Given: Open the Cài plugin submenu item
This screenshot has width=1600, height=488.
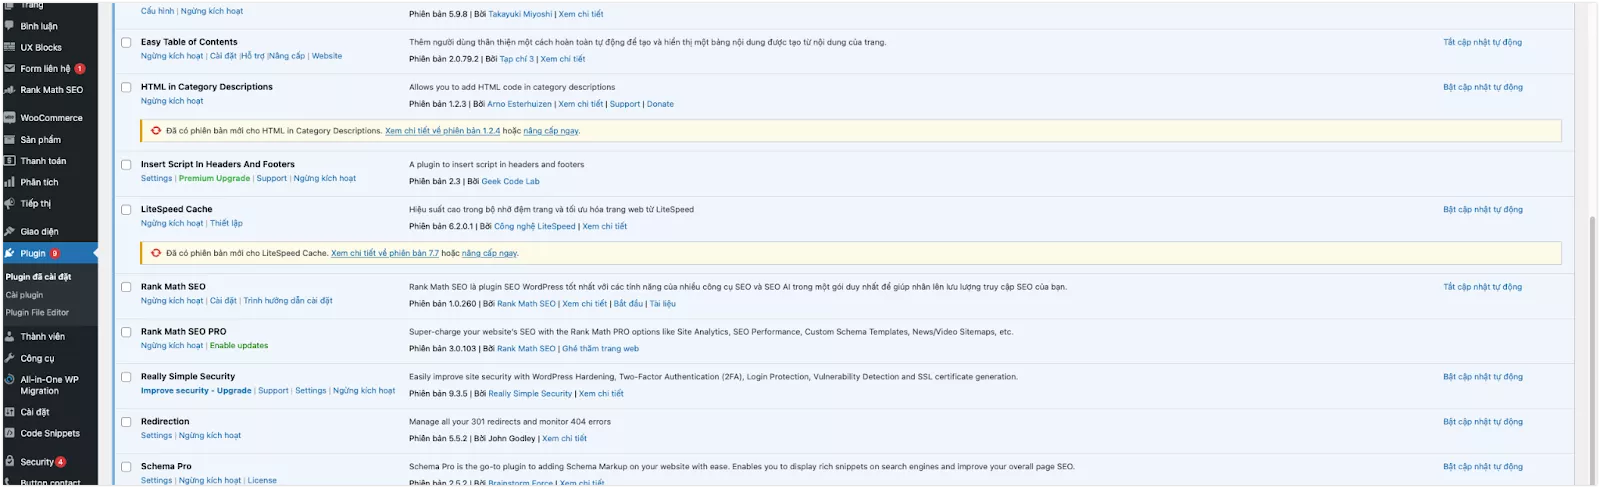Looking at the screenshot, I should (x=24, y=295).
